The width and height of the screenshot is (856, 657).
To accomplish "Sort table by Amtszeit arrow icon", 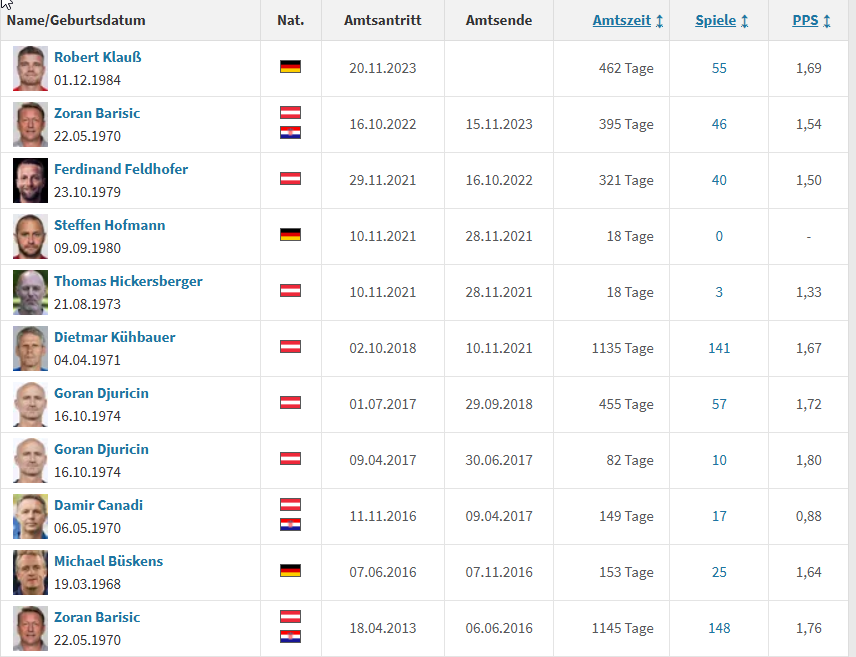I will click(x=659, y=21).
